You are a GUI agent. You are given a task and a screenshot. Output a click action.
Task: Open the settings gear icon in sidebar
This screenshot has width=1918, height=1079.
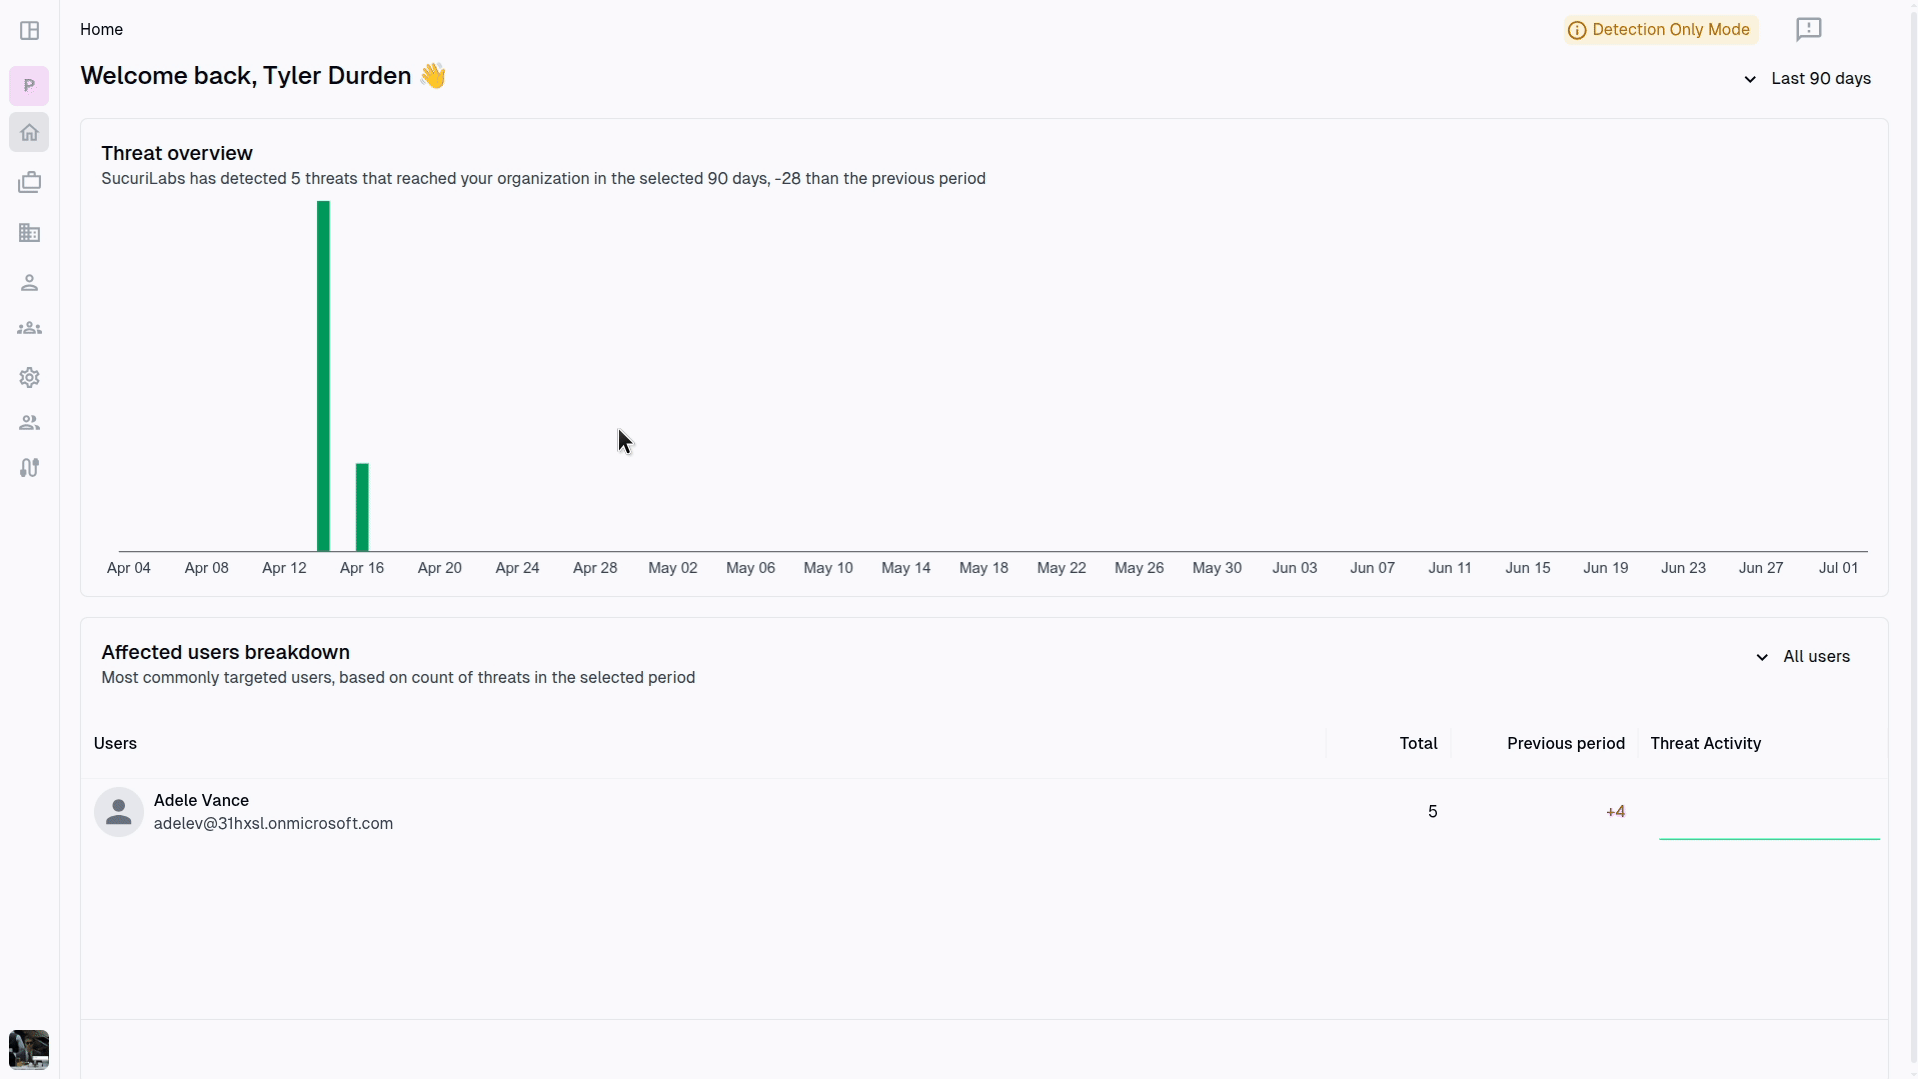[29, 378]
